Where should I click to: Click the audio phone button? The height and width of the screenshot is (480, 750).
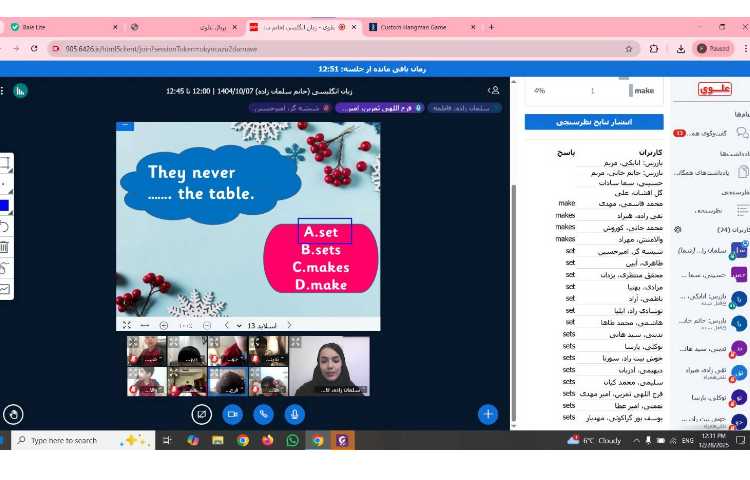[264, 413]
